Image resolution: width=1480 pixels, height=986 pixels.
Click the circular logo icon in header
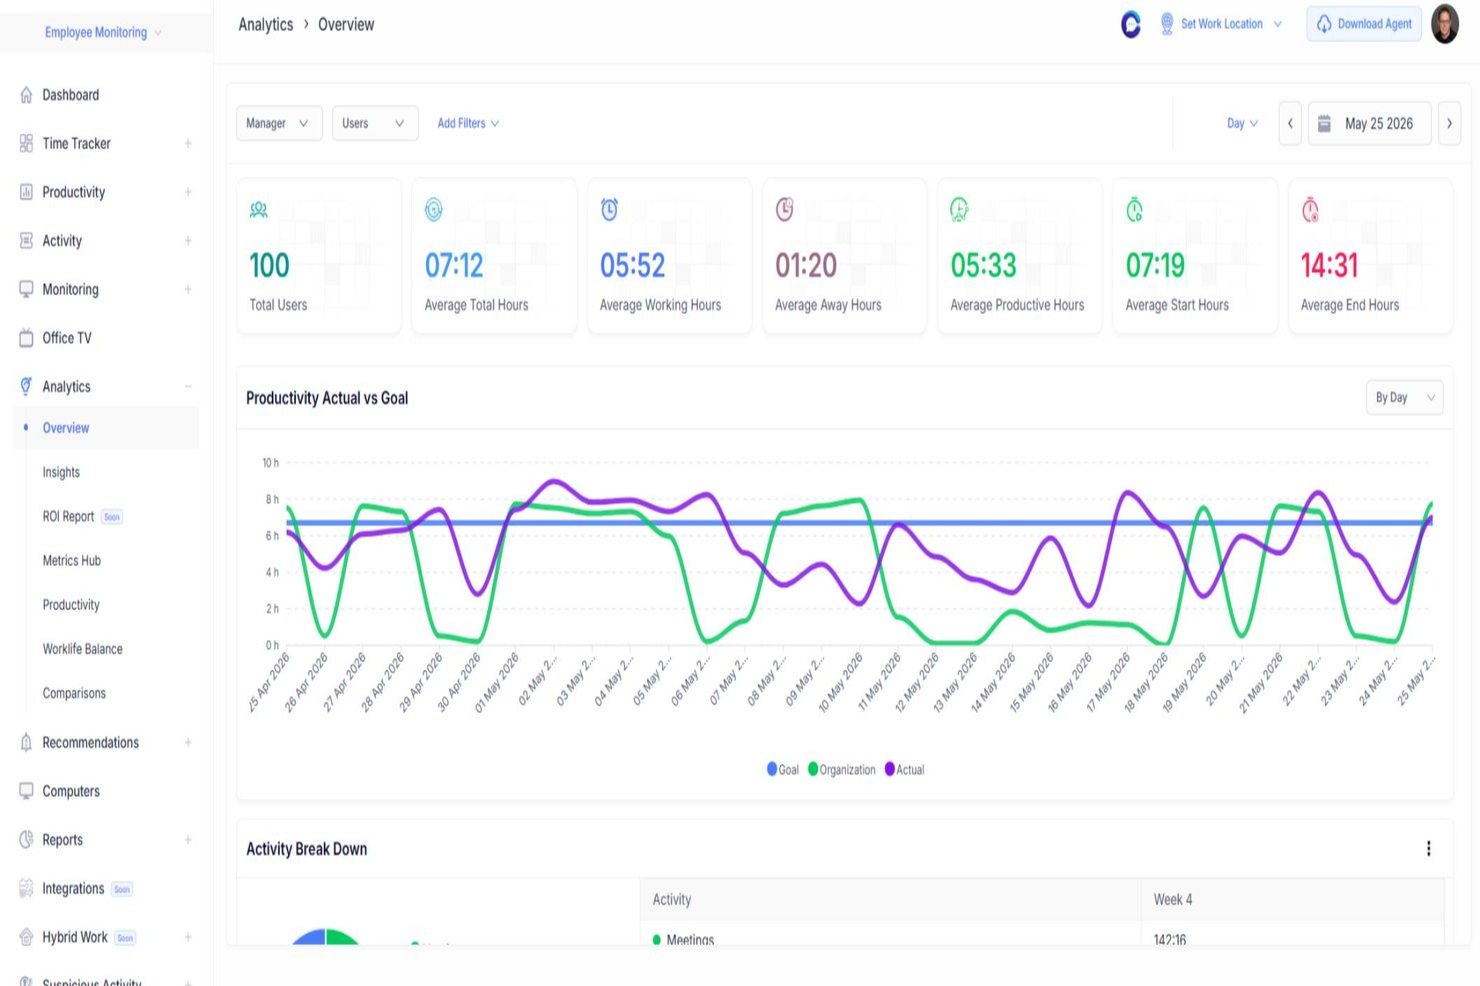tap(1131, 24)
